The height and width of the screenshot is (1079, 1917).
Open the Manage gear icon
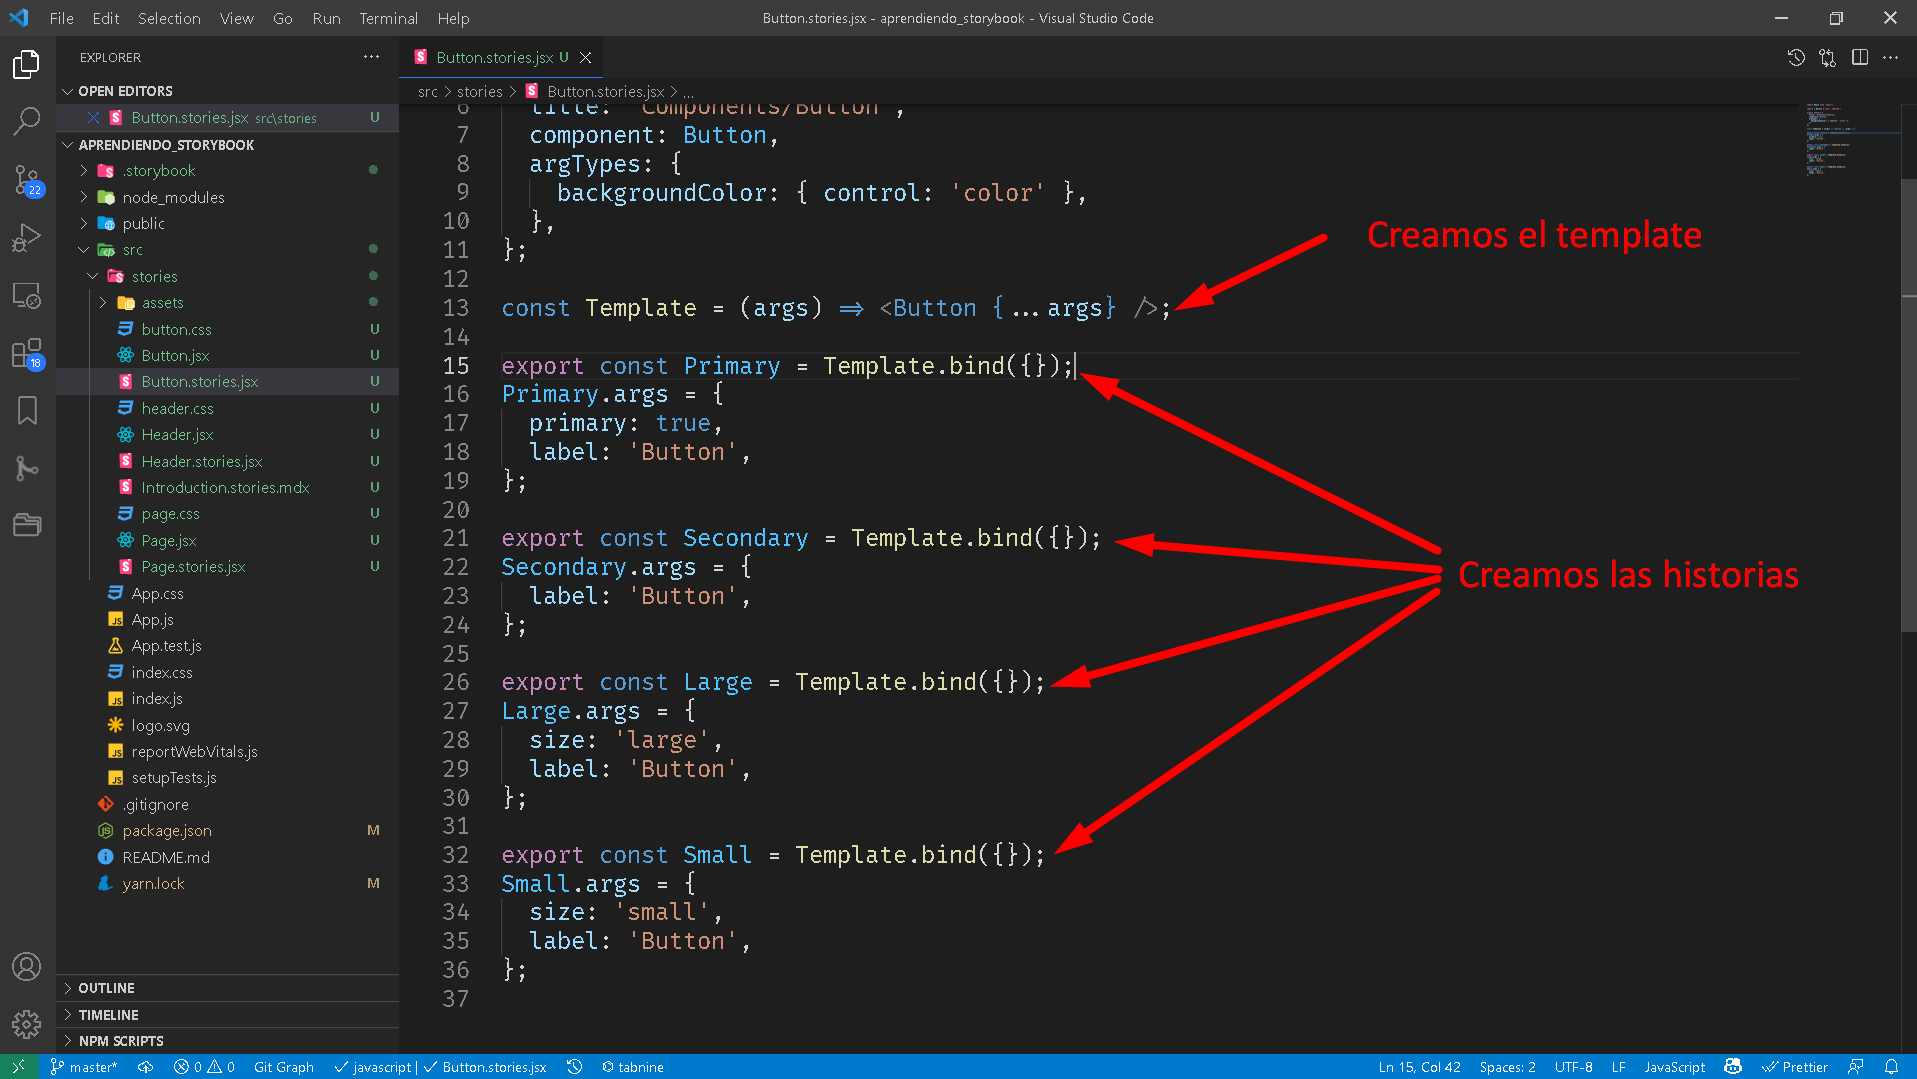[27, 1024]
